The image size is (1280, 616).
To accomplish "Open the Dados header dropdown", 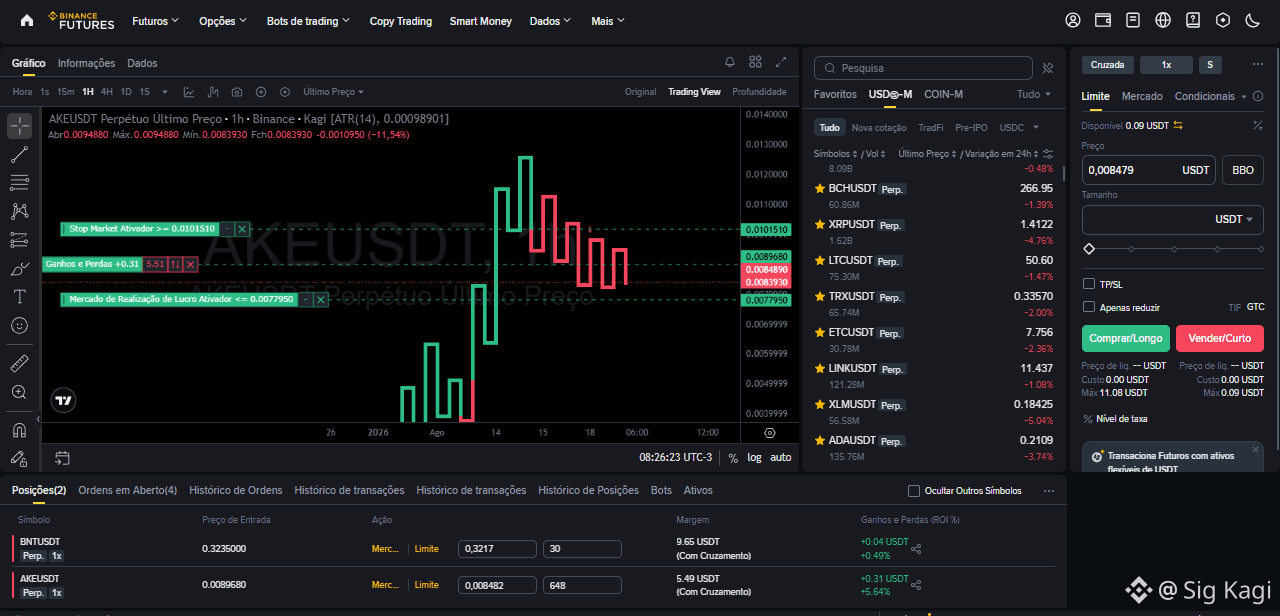I will tap(551, 20).
